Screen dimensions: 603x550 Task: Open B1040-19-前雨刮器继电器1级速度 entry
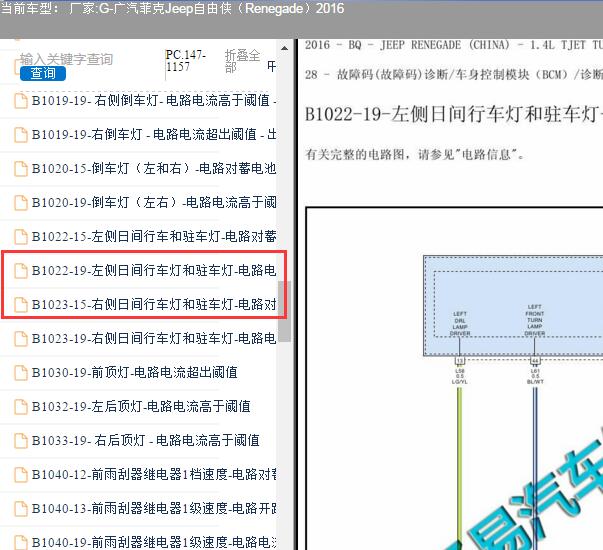153,542
